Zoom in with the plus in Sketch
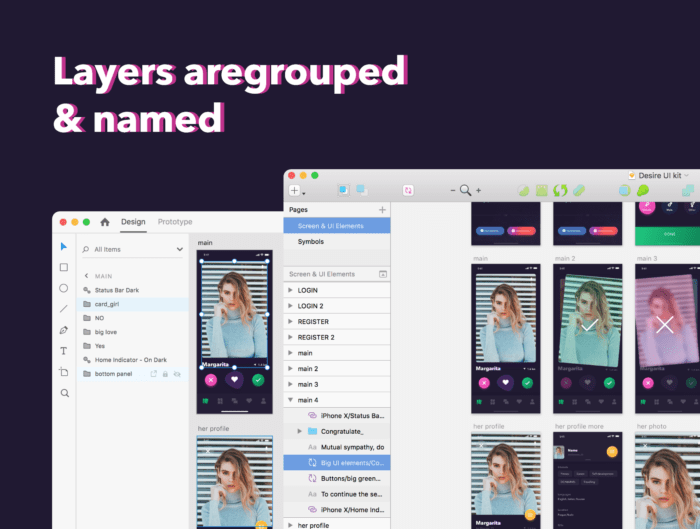Viewport: 700px width, 529px height. click(x=479, y=191)
